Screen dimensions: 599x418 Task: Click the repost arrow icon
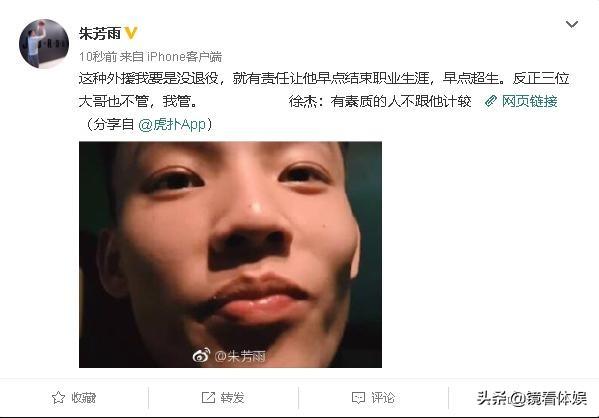(208, 398)
